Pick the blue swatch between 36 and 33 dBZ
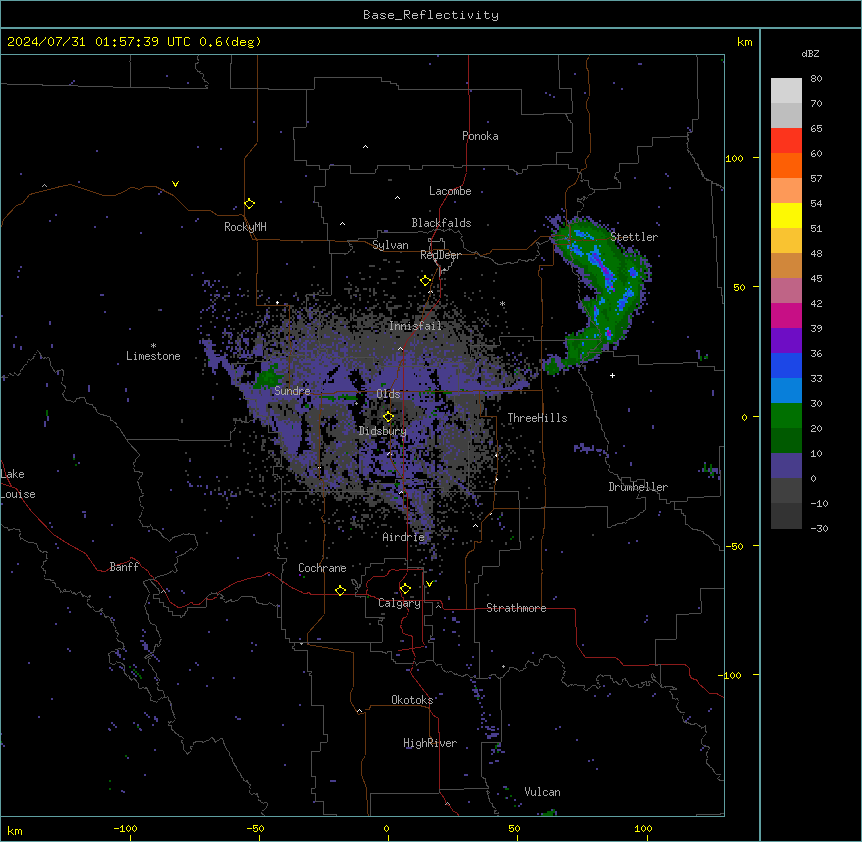 click(x=786, y=365)
